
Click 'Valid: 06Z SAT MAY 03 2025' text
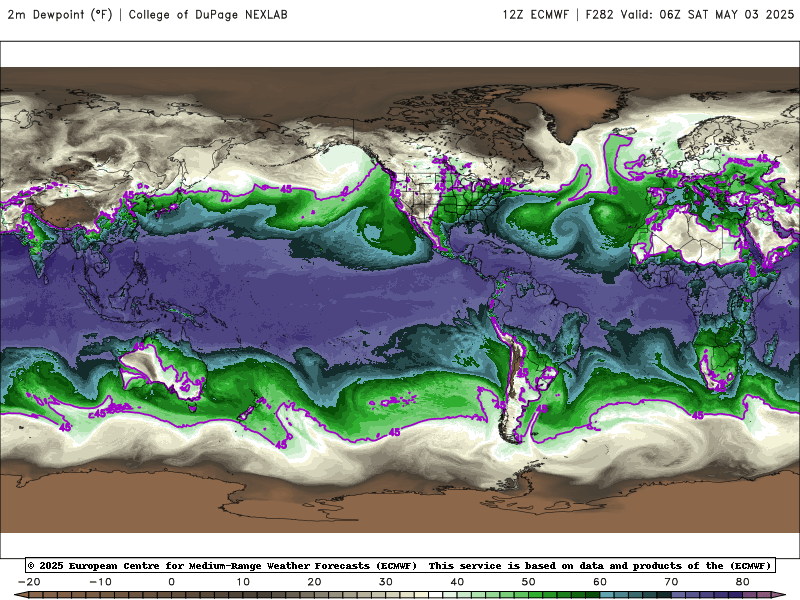(x=707, y=15)
